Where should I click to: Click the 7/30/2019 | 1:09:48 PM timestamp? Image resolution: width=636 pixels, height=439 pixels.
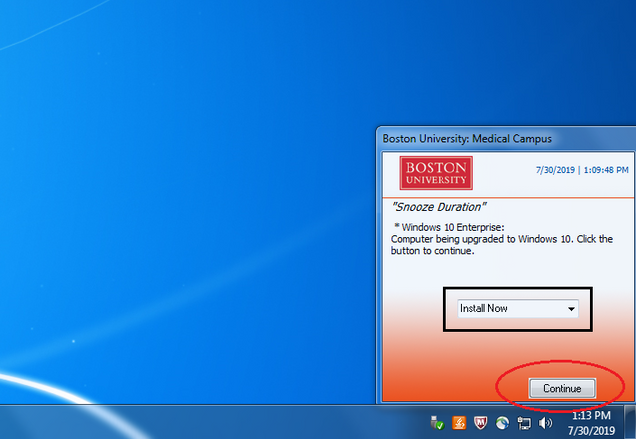click(x=582, y=170)
